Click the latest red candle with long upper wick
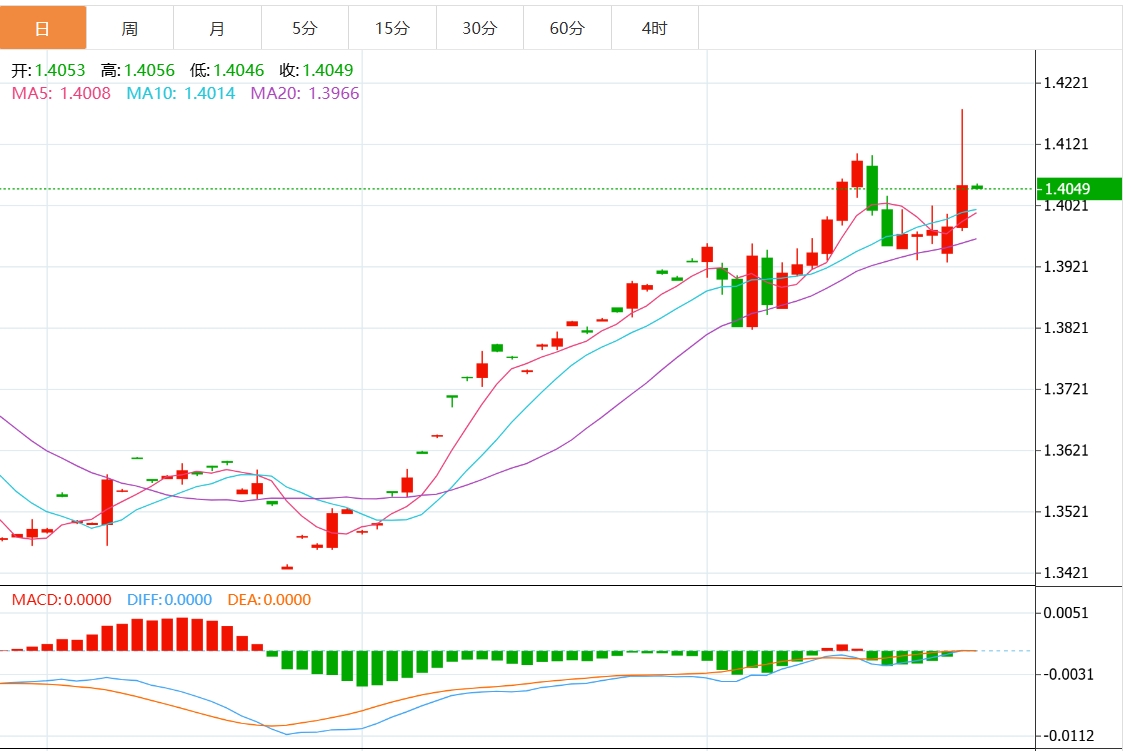 pyautogui.click(x=962, y=206)
